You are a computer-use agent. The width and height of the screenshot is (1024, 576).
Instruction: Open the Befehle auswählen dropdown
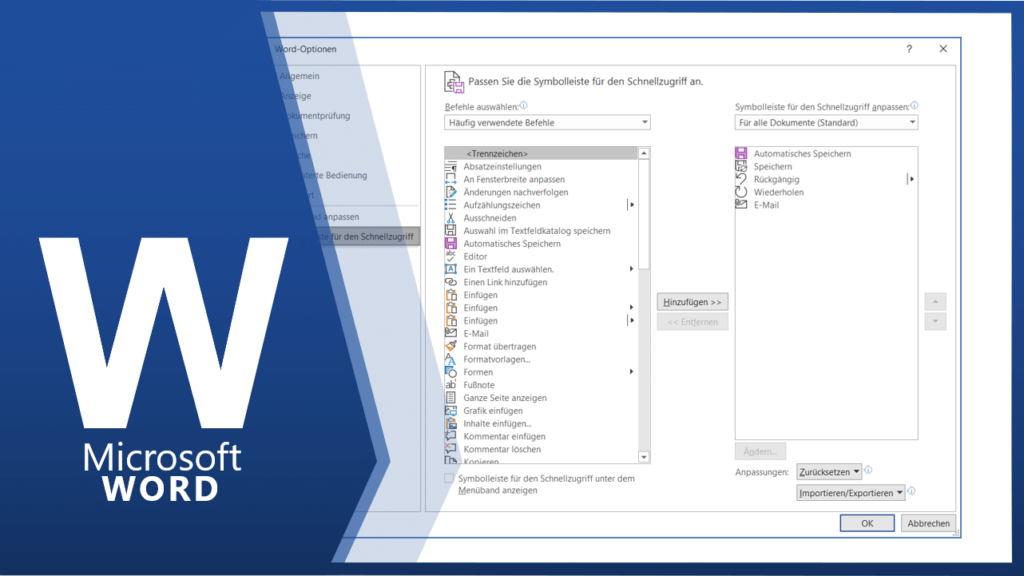[547, 122]
